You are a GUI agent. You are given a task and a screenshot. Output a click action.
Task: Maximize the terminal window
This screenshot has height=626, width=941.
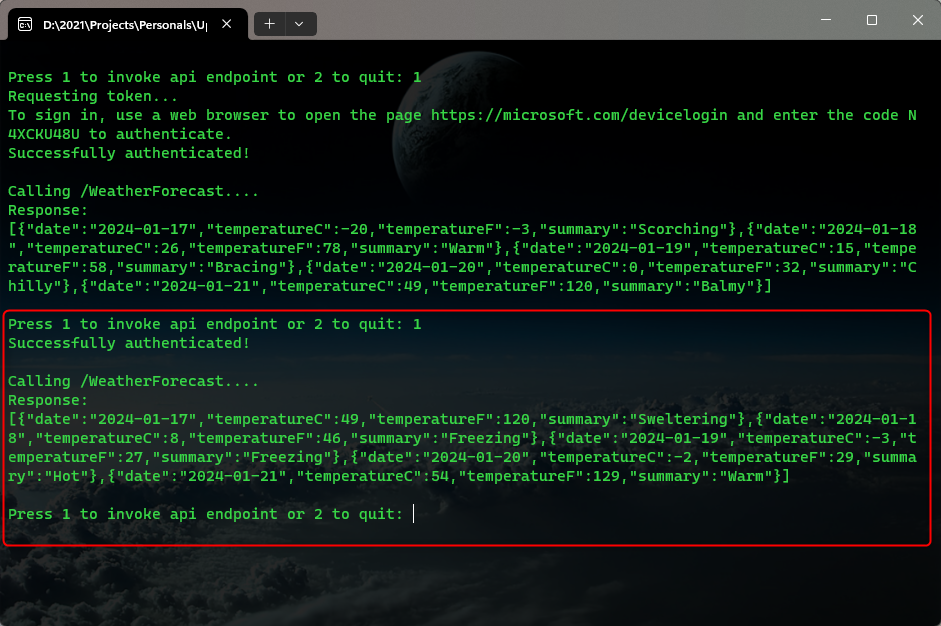point(871,20)
